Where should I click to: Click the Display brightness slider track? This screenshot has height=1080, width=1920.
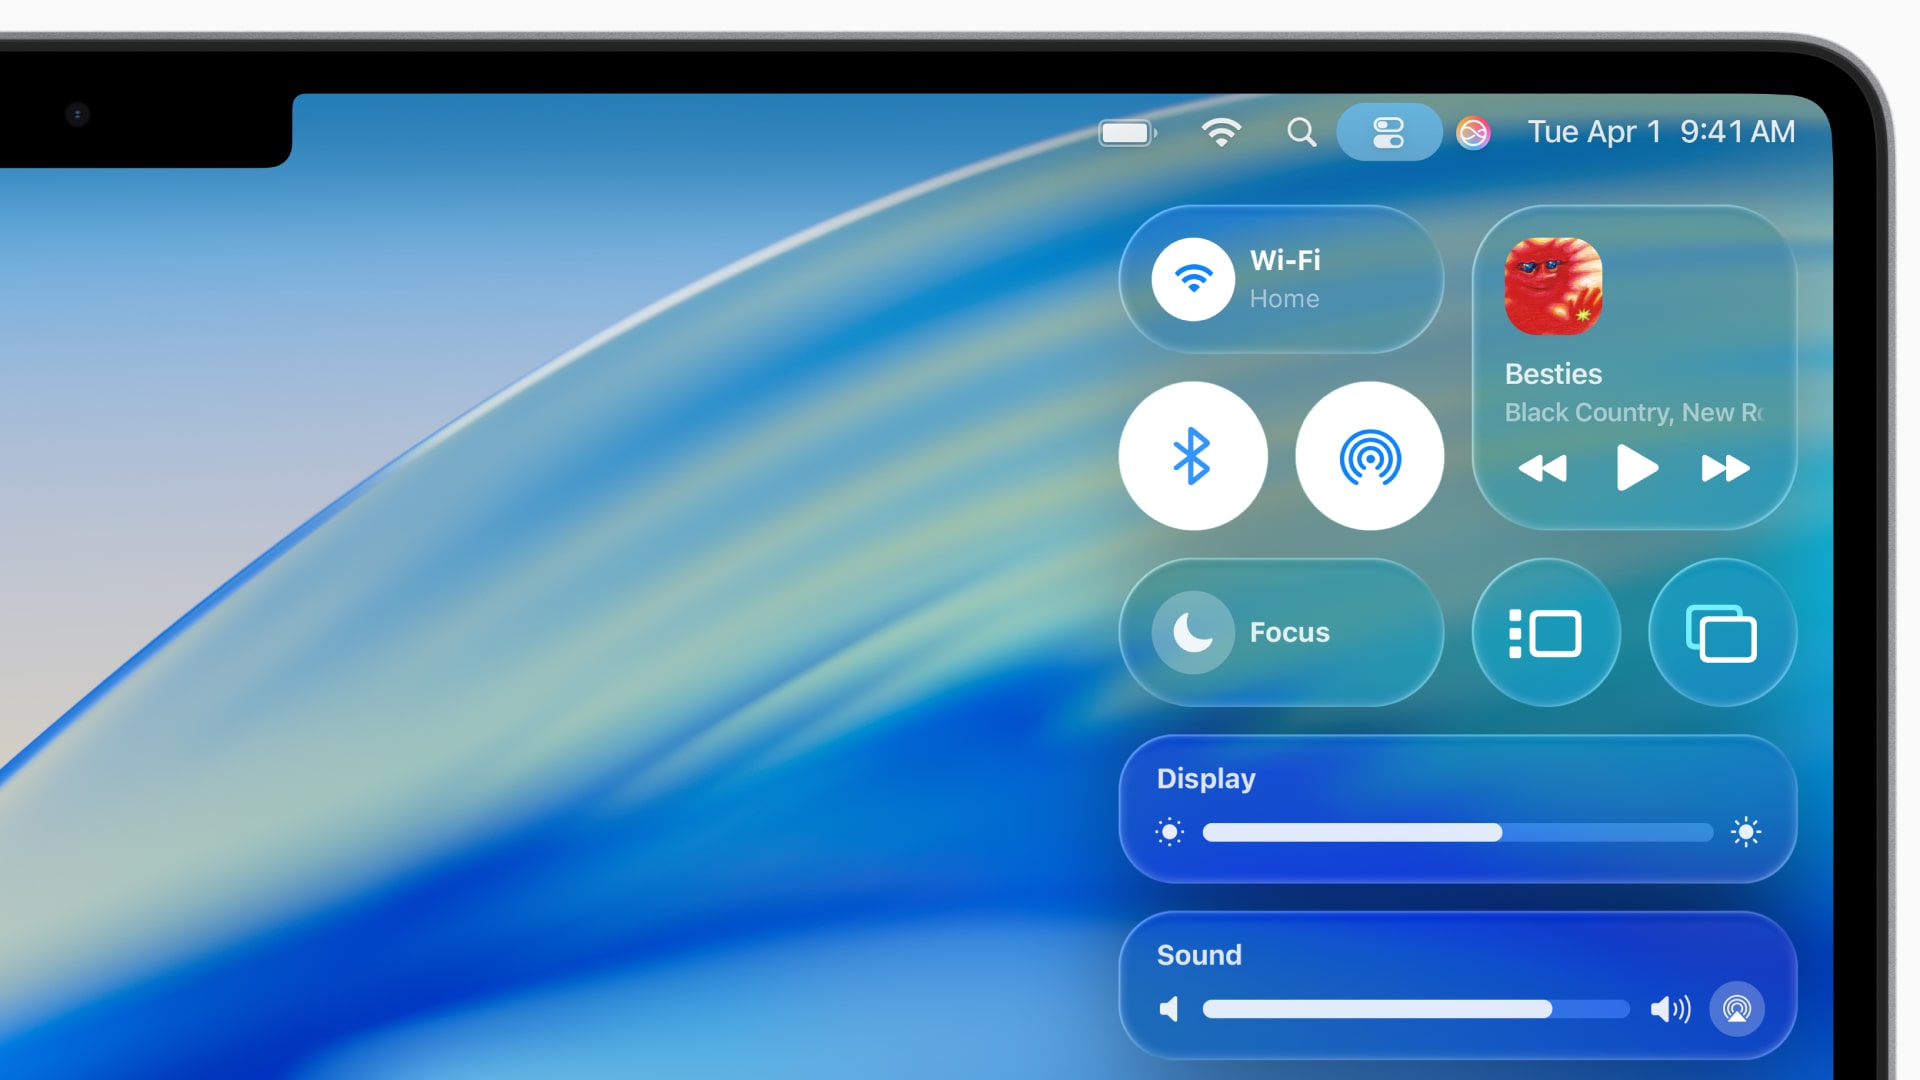[1456, 832]
